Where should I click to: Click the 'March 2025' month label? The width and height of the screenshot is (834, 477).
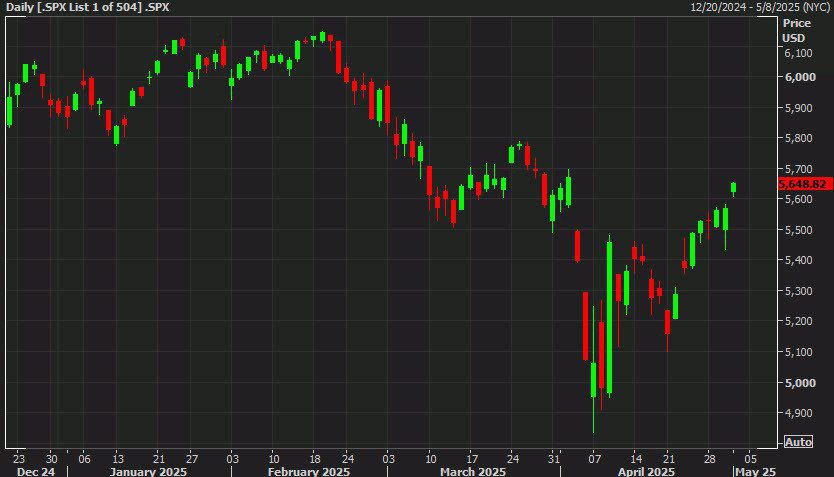(473, 472)
